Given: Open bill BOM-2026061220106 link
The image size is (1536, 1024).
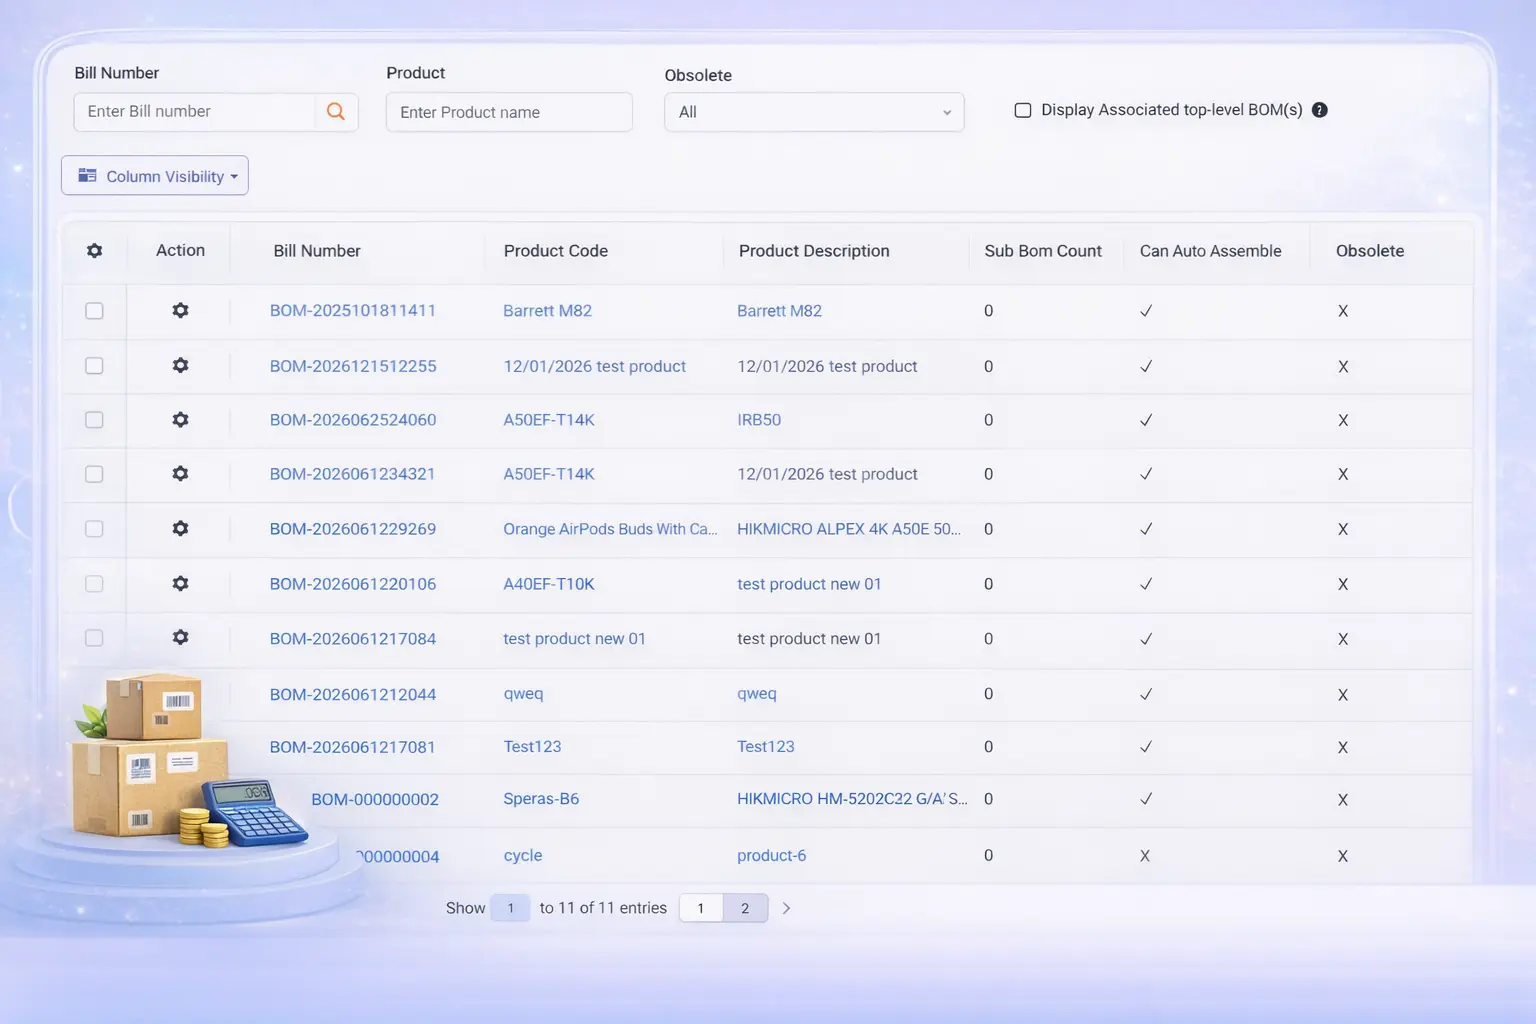Looking at the screenshot, I should tap(353, 584).
